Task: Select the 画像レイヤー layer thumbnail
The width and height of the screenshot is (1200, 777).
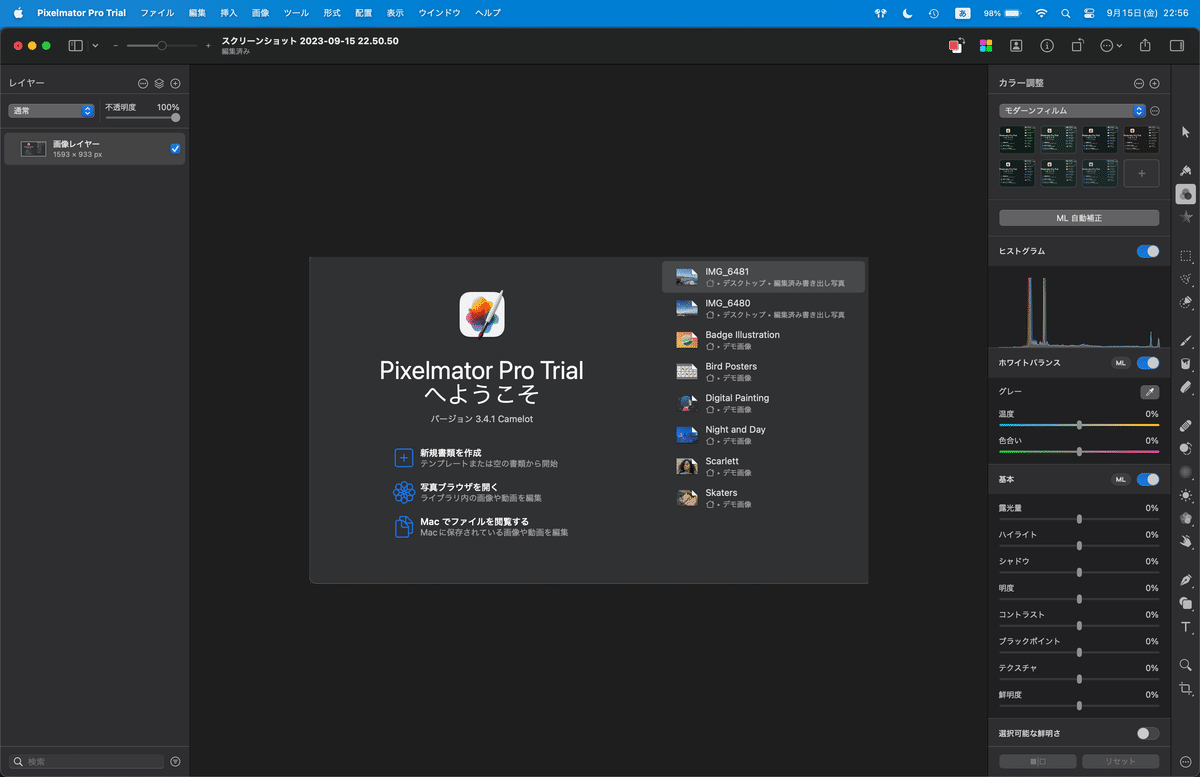Action: pos(34,149)
